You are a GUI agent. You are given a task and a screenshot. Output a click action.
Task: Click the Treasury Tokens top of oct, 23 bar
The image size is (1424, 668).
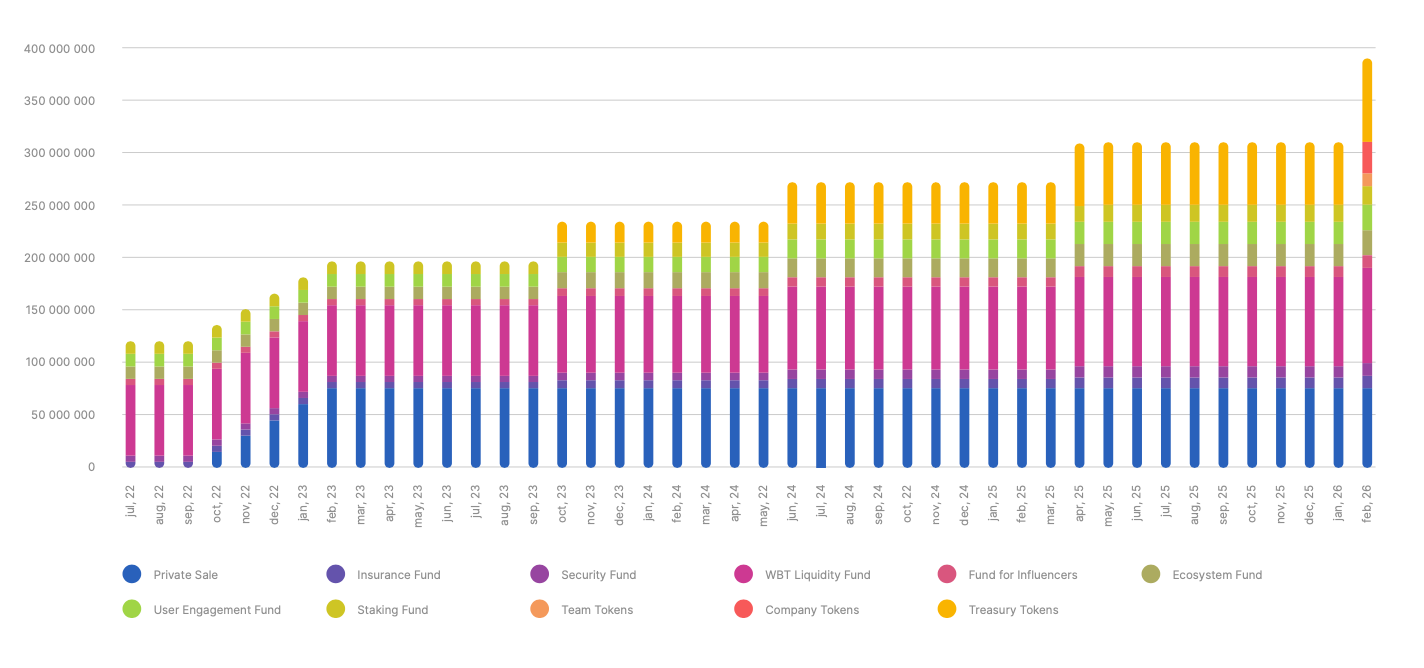(562, 232)
